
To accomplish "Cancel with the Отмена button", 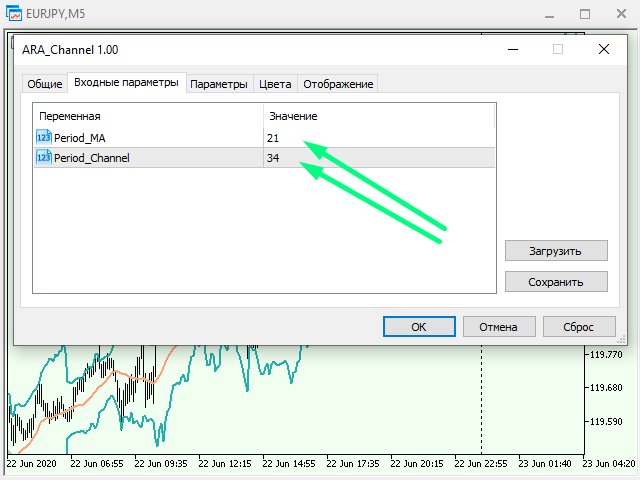I will (499, 327).
